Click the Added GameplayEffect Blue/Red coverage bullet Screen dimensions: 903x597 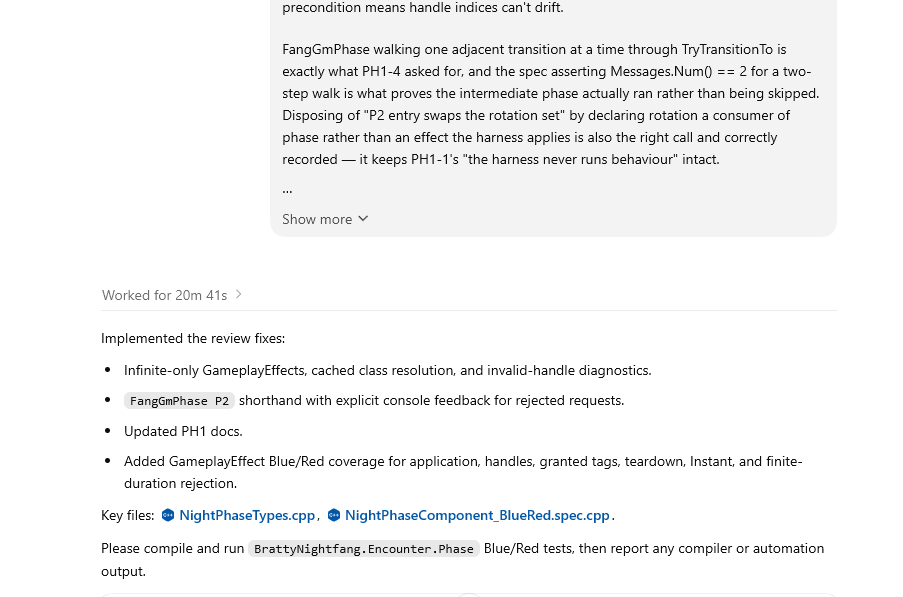(x=463, y=472)
